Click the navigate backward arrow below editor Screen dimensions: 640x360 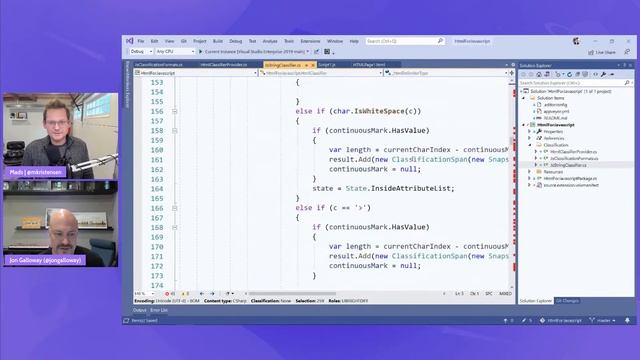click(x=202, y=293)
